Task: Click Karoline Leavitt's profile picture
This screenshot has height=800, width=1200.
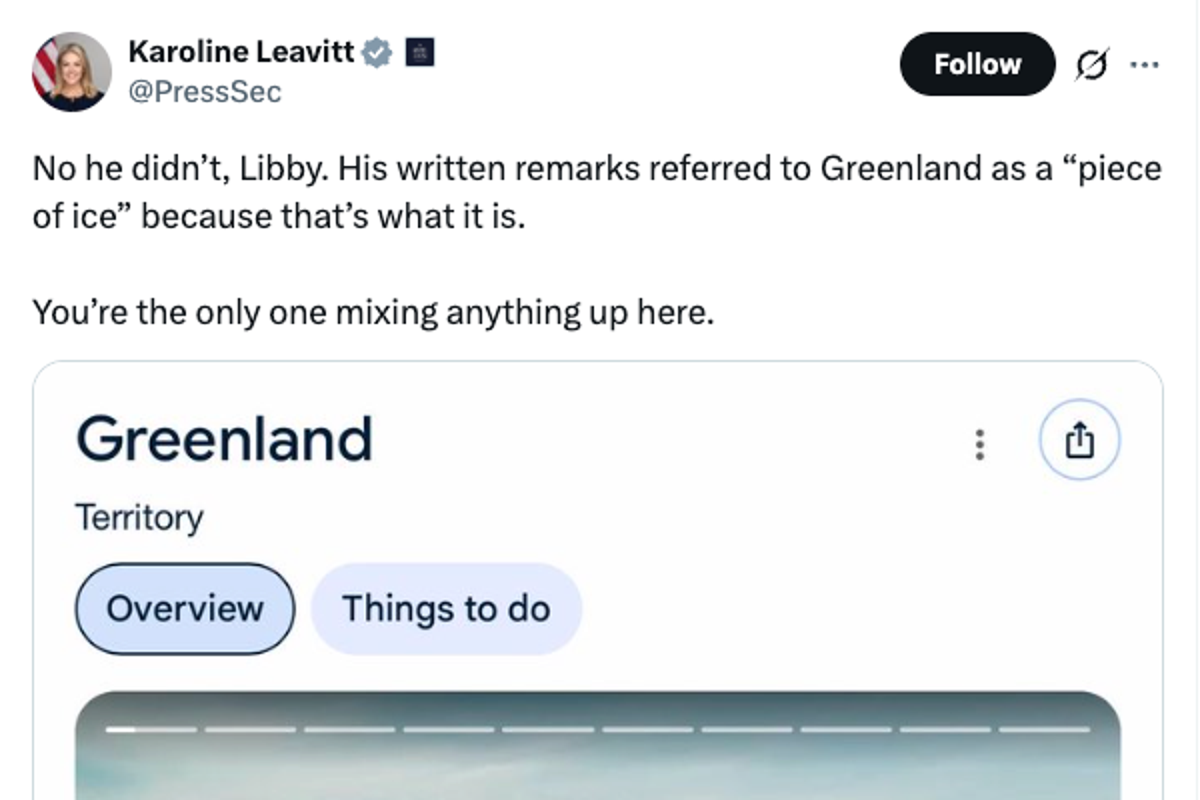Action: (x=73, y=71)
